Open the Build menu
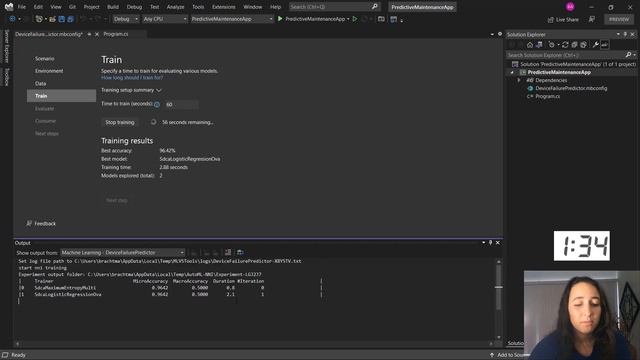The image size is (640, 360). click(x=113, y=7)
